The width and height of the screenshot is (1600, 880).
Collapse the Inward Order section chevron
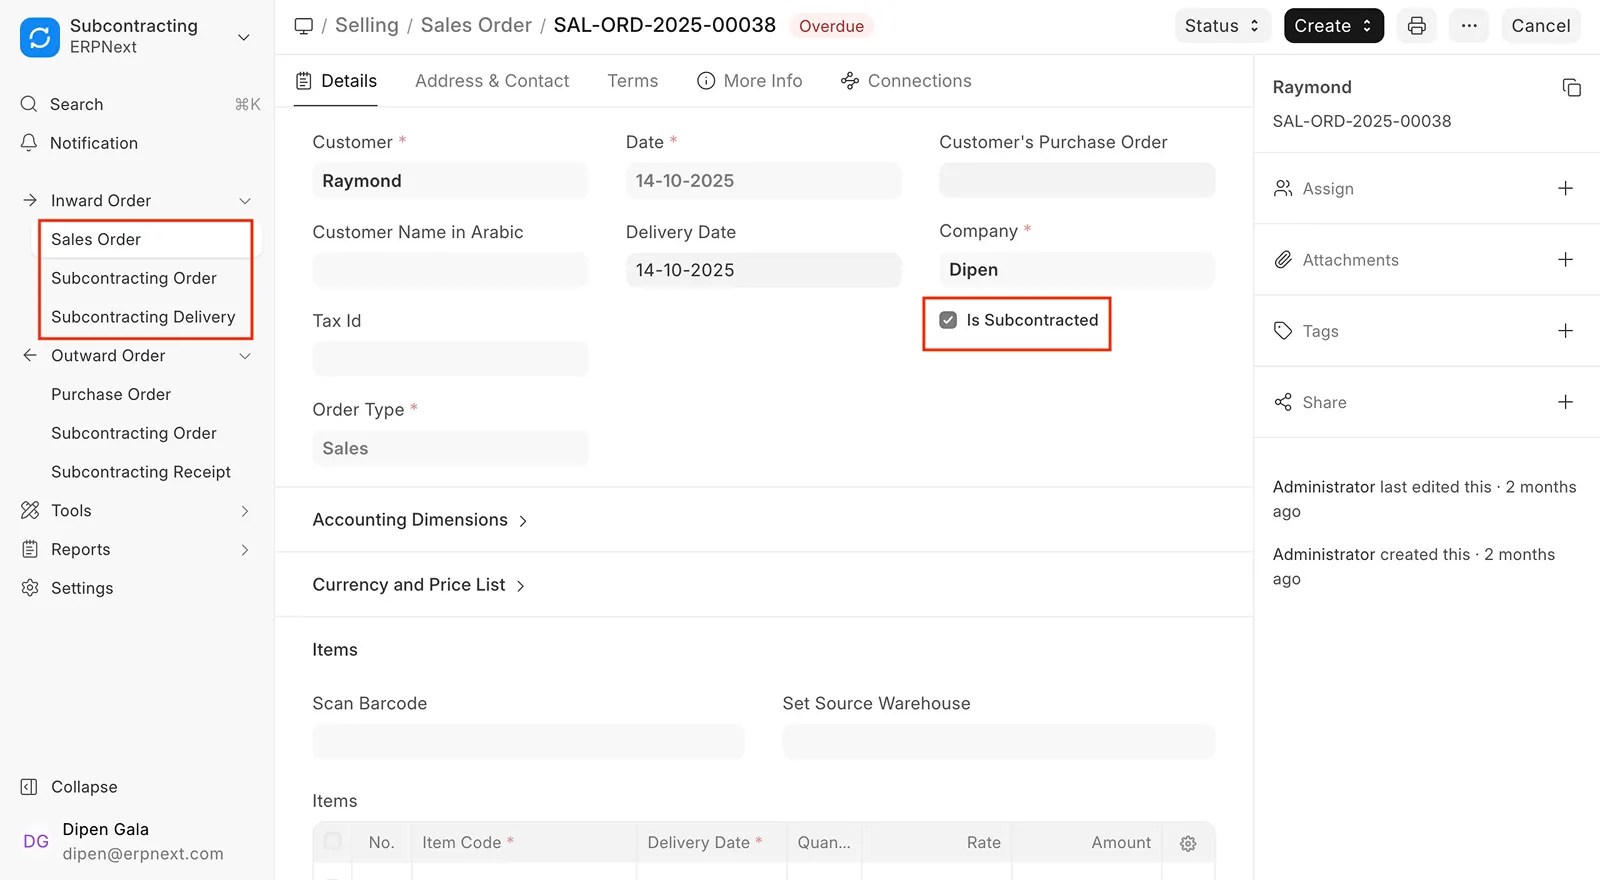pyautogui.click(x=245, y=201)
